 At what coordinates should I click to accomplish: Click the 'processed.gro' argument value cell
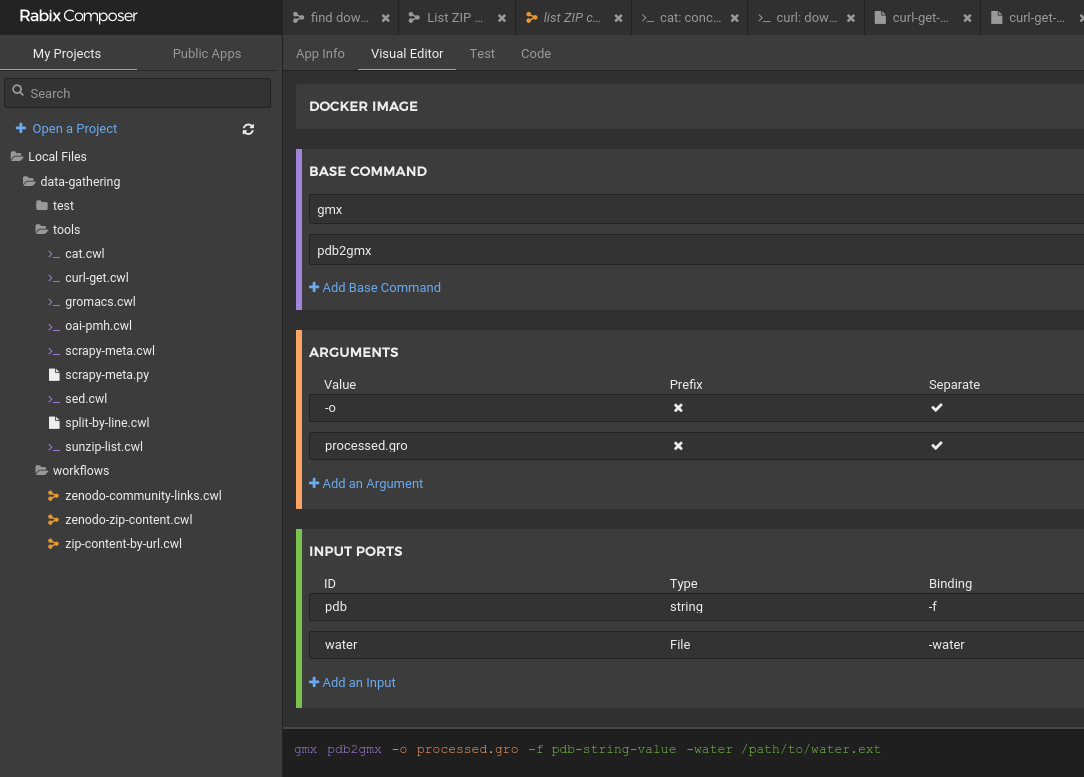click(x=366, y=446)
